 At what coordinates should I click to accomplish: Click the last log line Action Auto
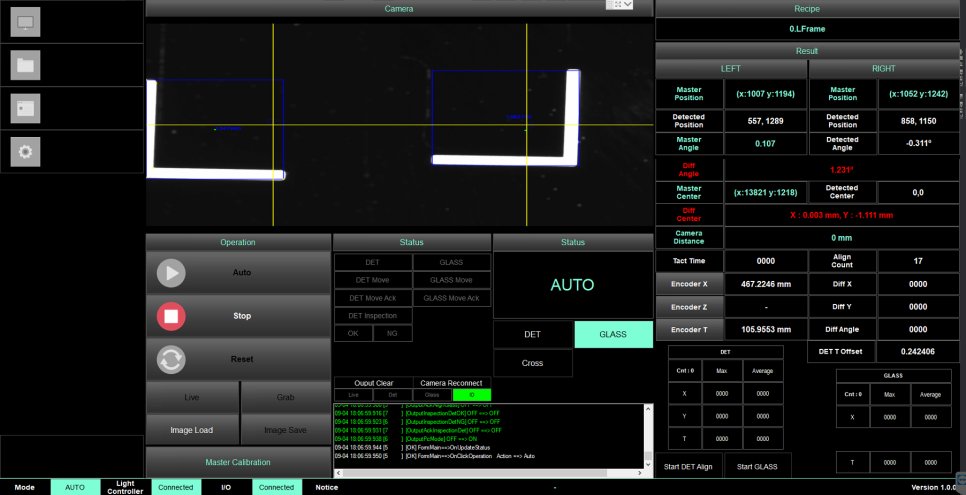(x=435, y=456)
